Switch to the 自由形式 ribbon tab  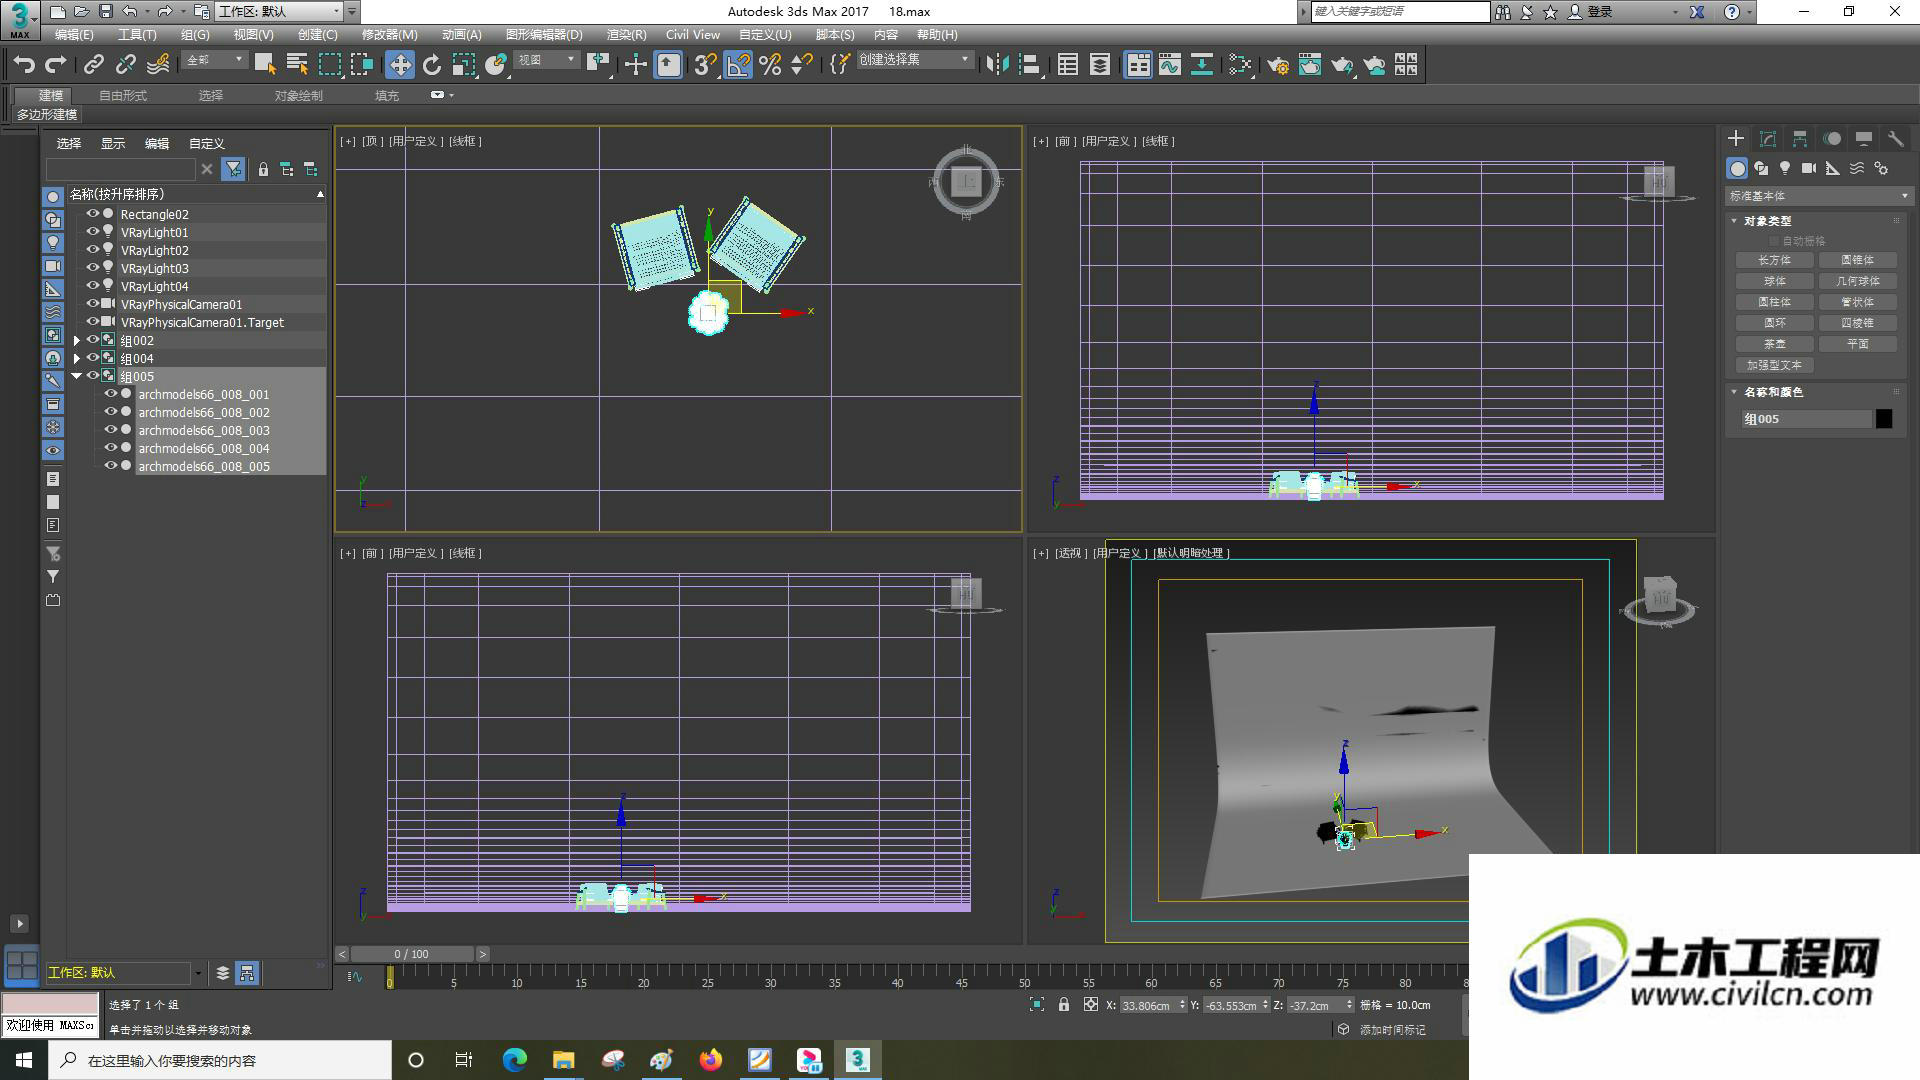click(123, 96)
